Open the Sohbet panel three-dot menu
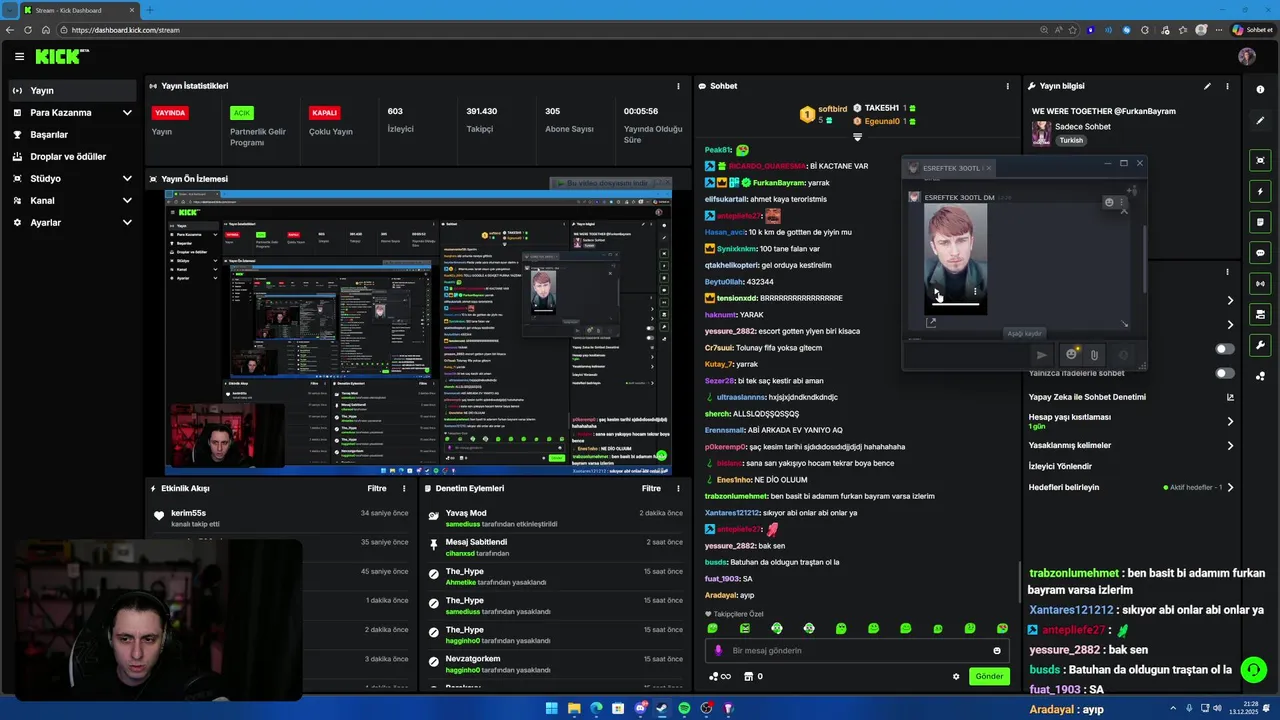 pos(1007,86)
